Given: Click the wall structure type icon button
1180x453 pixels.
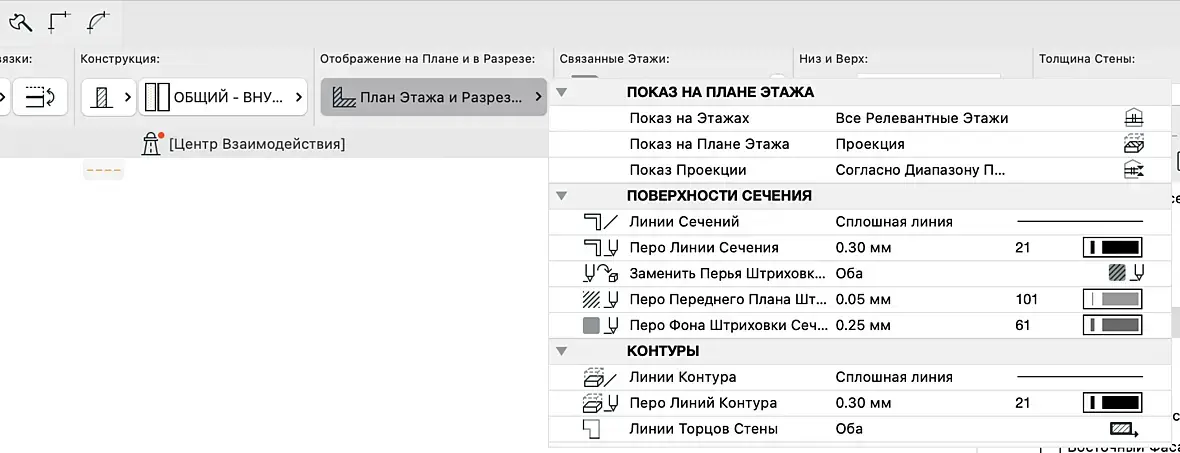Looking at the screenshot, I should coord(108,97).
